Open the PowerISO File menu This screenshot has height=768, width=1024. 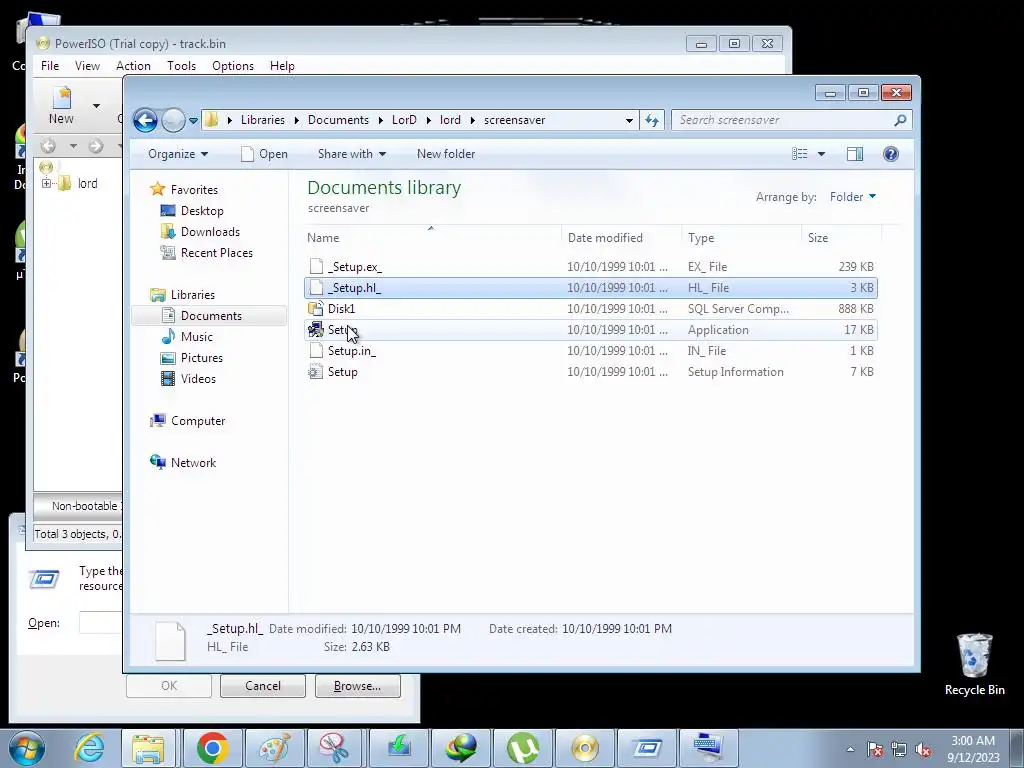(x=50, y=66)
